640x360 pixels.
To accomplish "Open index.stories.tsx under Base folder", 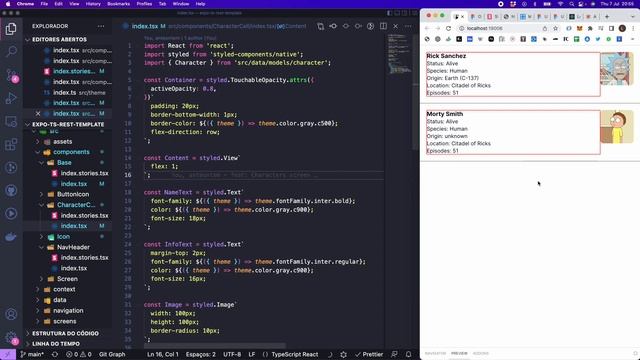I will click(x=84, y=173).
